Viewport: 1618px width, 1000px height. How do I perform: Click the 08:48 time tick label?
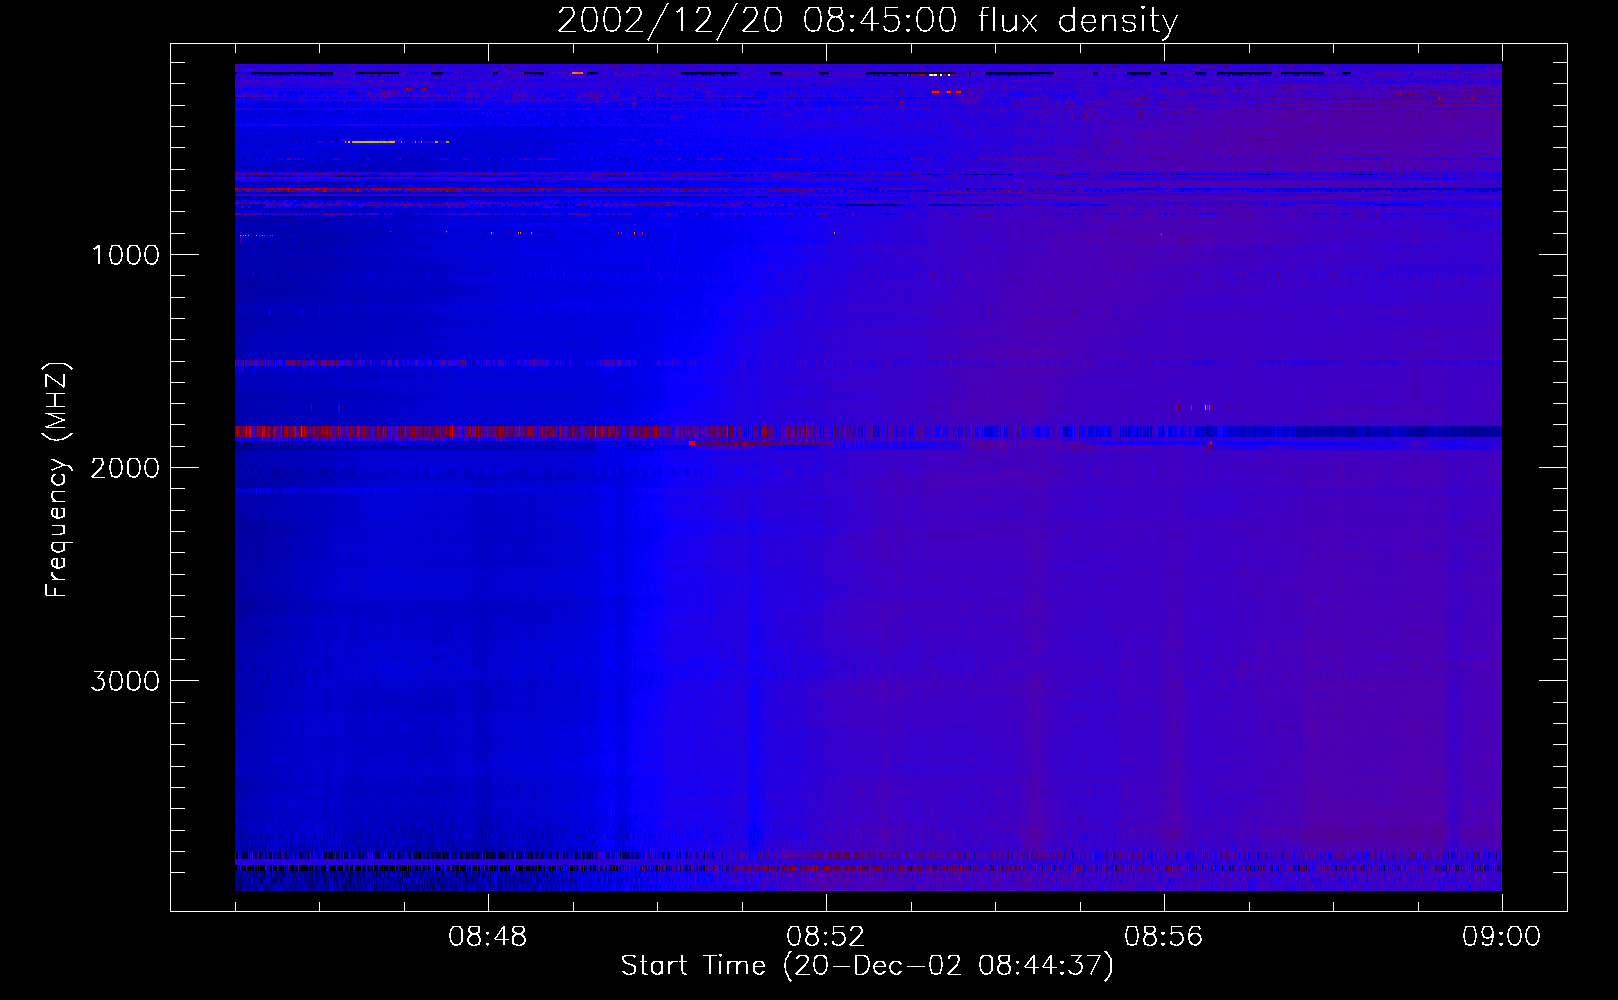click(x=487, y=937)
